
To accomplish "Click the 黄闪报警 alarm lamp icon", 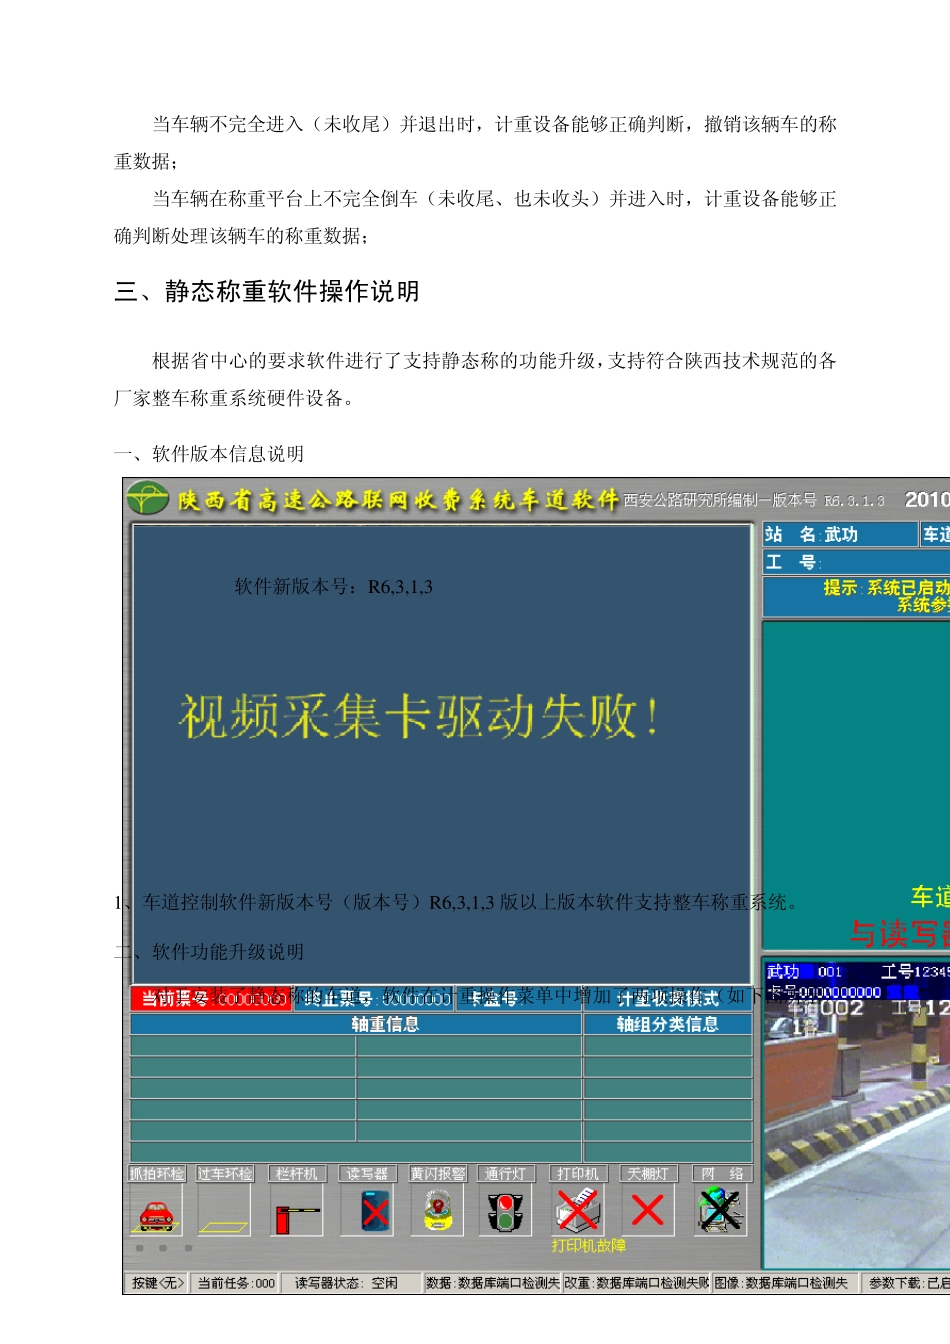I will tap(437, 1211).
